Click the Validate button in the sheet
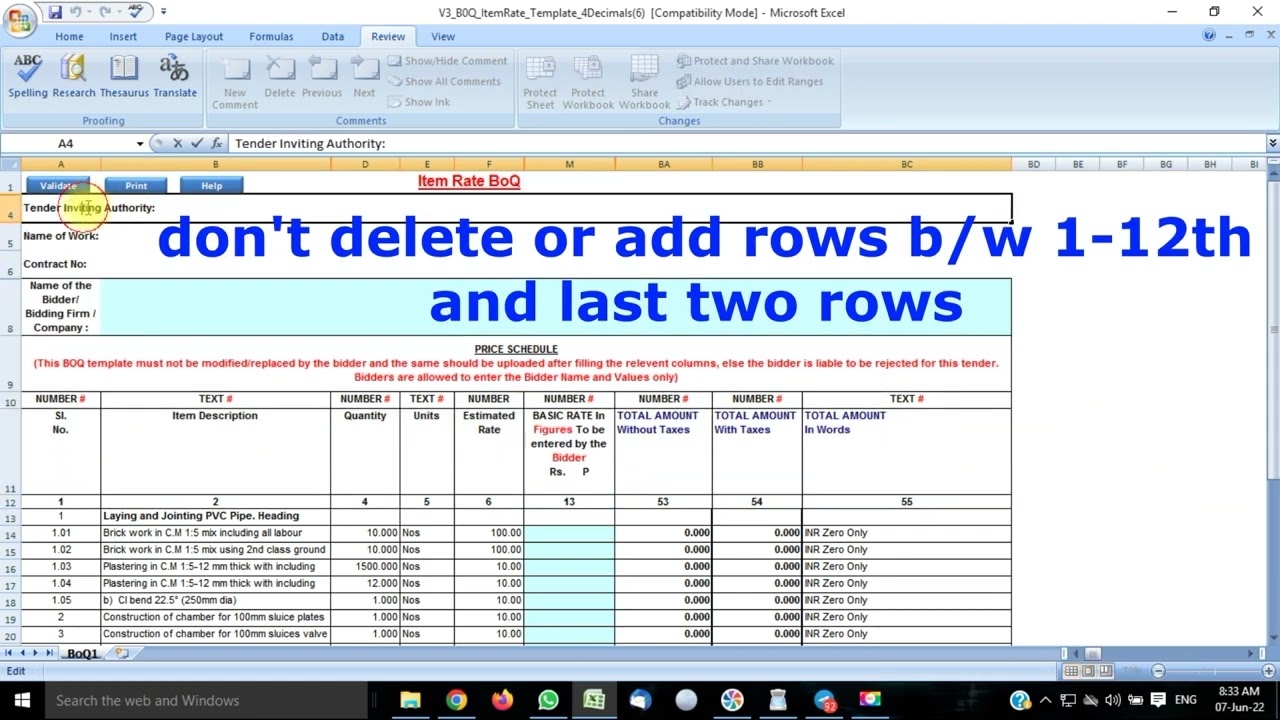The width and height of the screenshot is (1280, 720). 58,186
